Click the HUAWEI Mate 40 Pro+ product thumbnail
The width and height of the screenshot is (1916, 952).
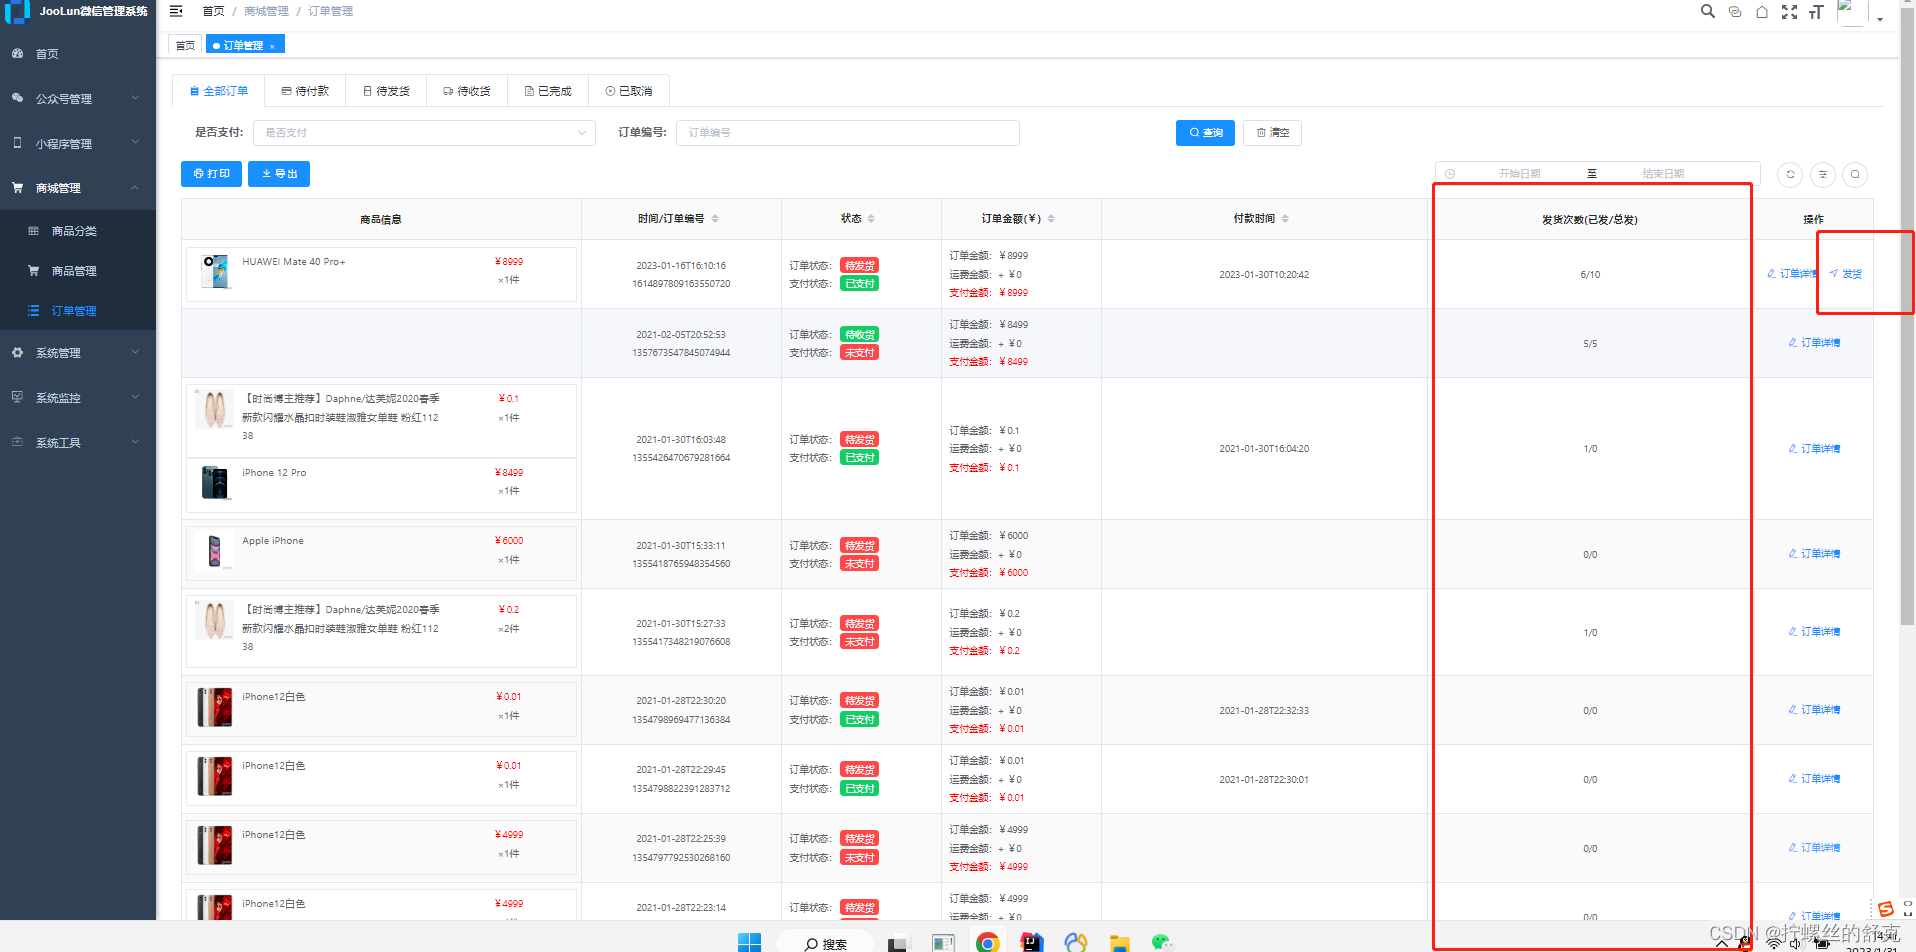(215, 271)
